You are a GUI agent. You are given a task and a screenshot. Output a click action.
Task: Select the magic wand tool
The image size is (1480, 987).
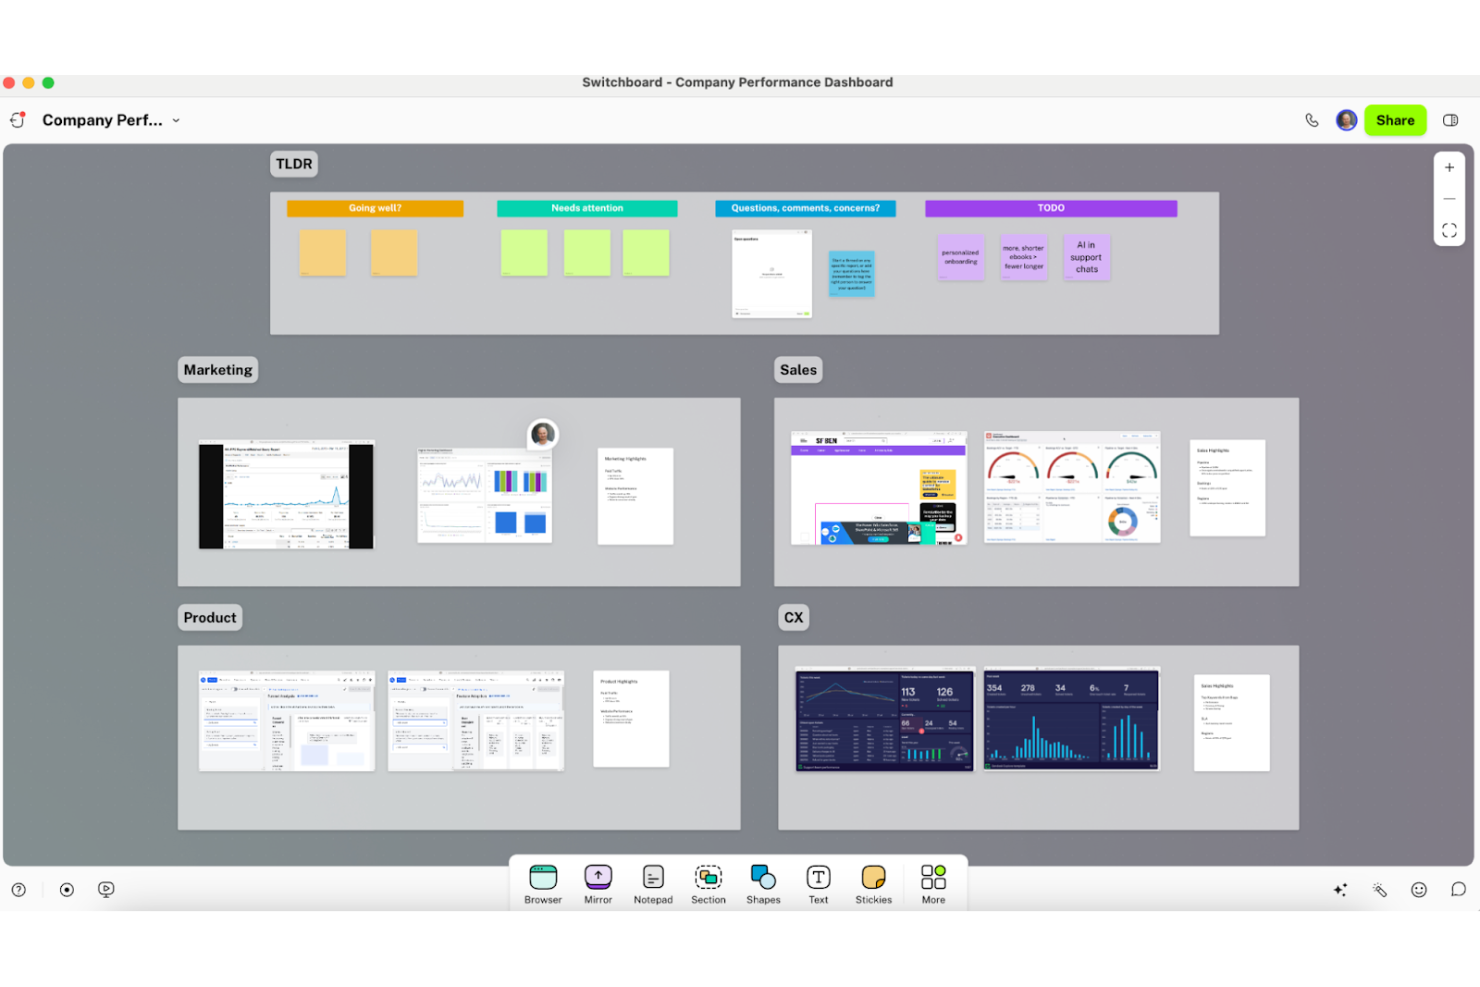[x=1380, y=889]
